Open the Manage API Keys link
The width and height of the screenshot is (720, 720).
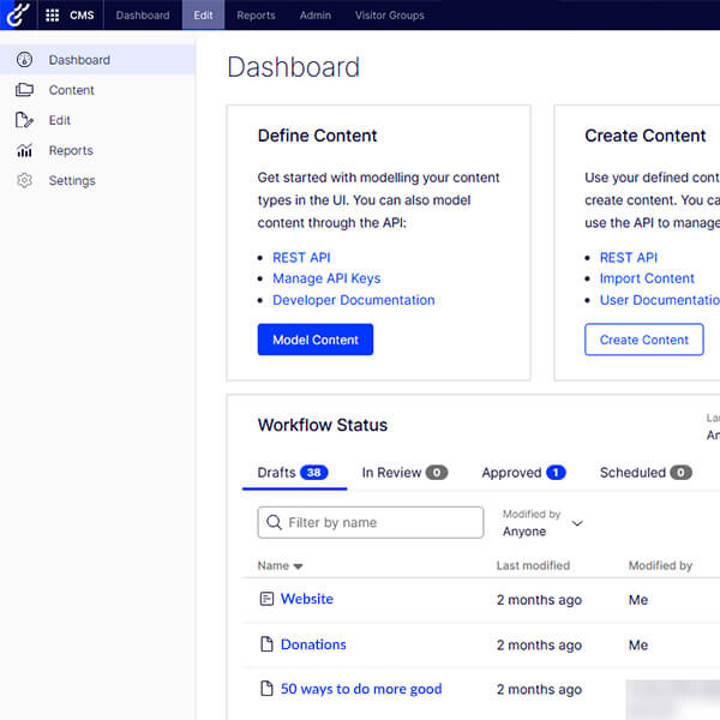[x=326, y=278]
